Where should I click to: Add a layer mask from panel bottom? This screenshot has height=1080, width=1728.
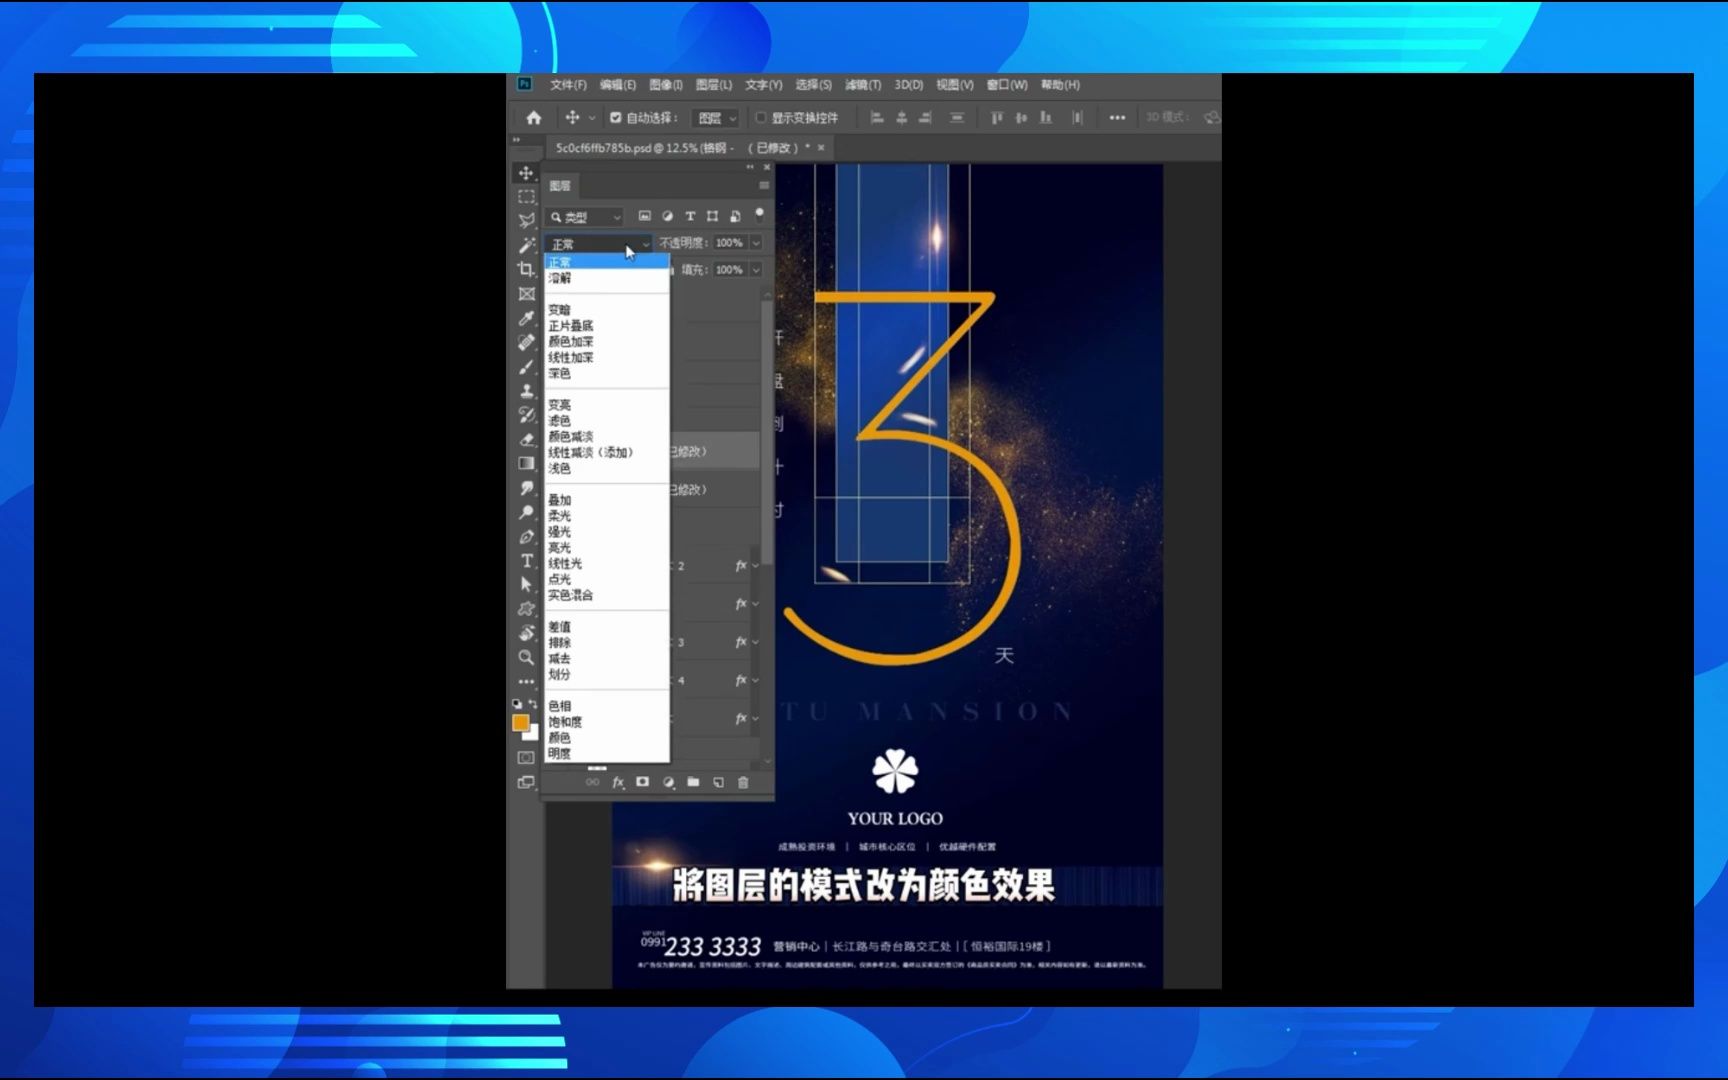pyautogui.click(x=643, y=782)
